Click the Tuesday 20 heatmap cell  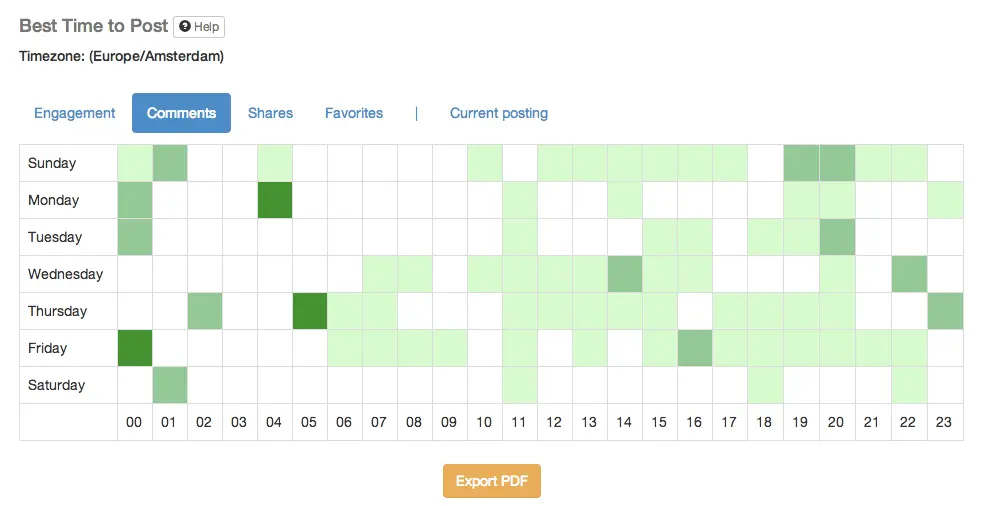[x=836, y=237]
